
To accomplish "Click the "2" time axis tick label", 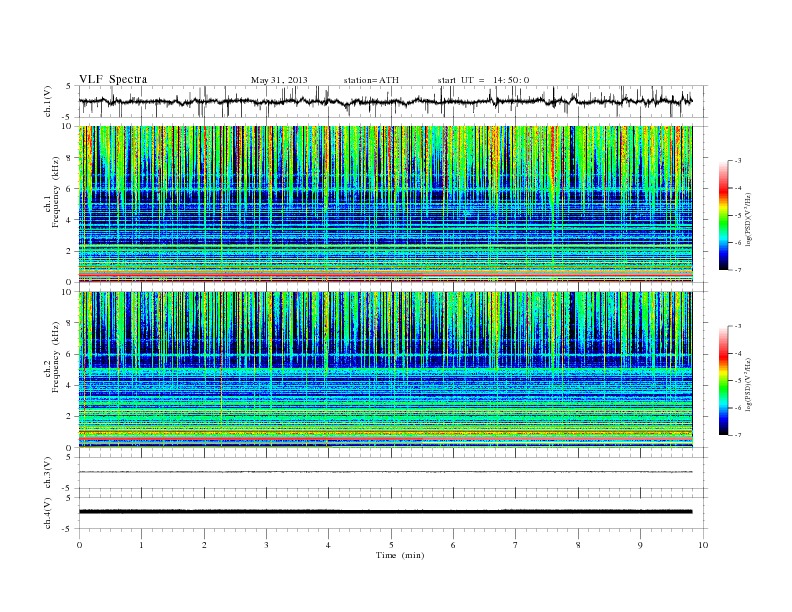I will coord(204,545).
